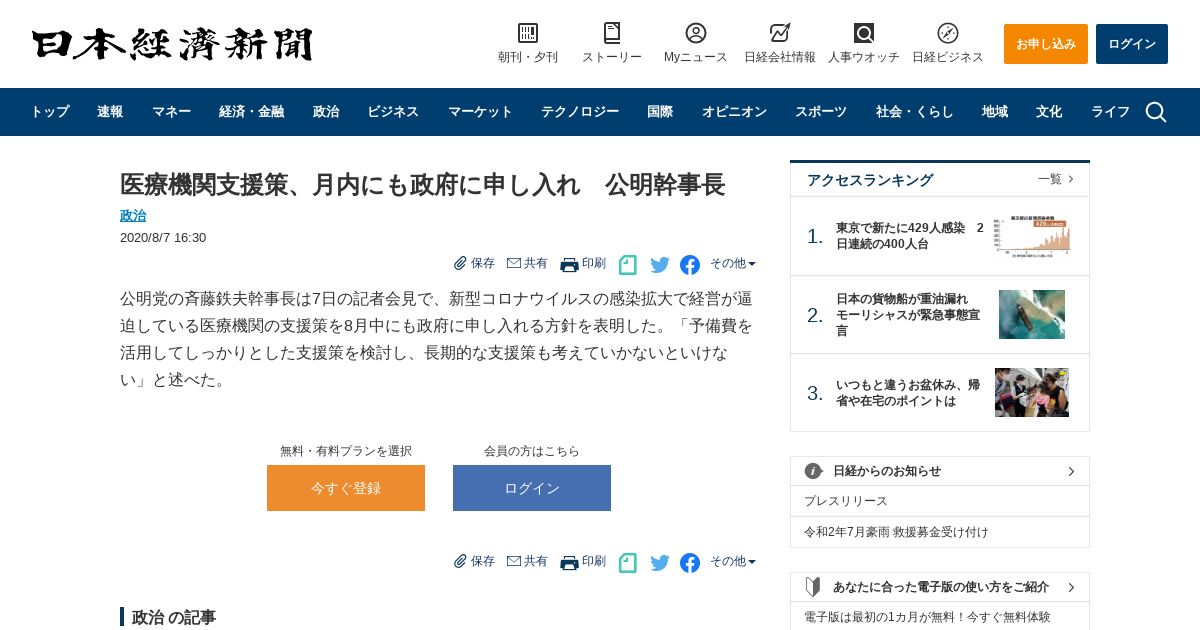Click the 日本経済新聞 logo
Viewport: 1200px width, 630px height.
(172, 44)
